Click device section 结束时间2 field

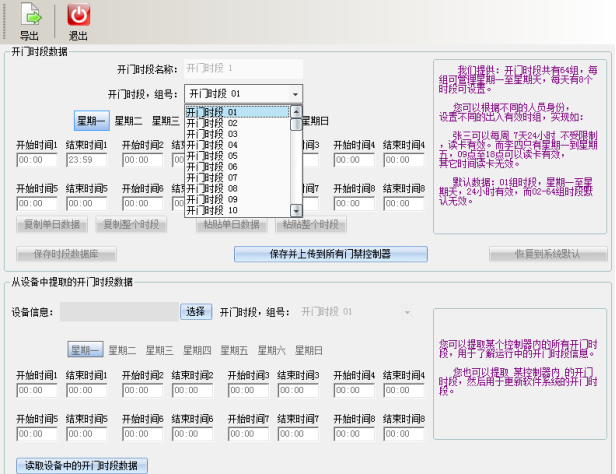pos(192,391)
